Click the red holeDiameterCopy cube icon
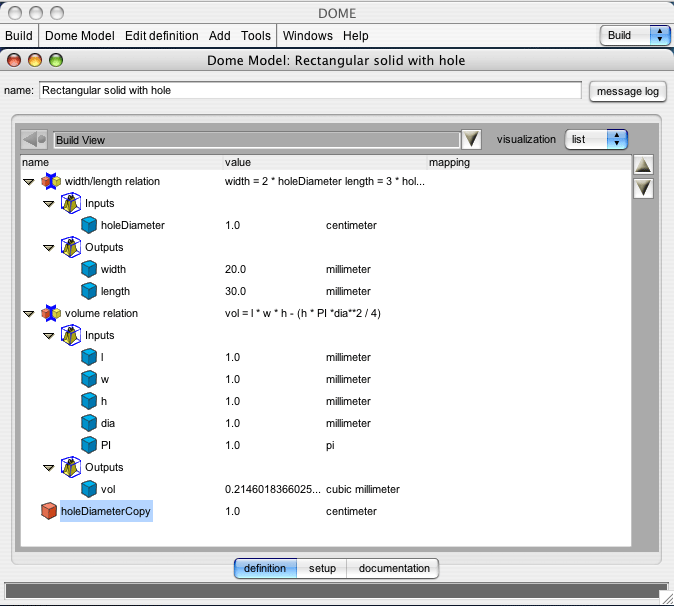674x606 pixels. point(49,511)
